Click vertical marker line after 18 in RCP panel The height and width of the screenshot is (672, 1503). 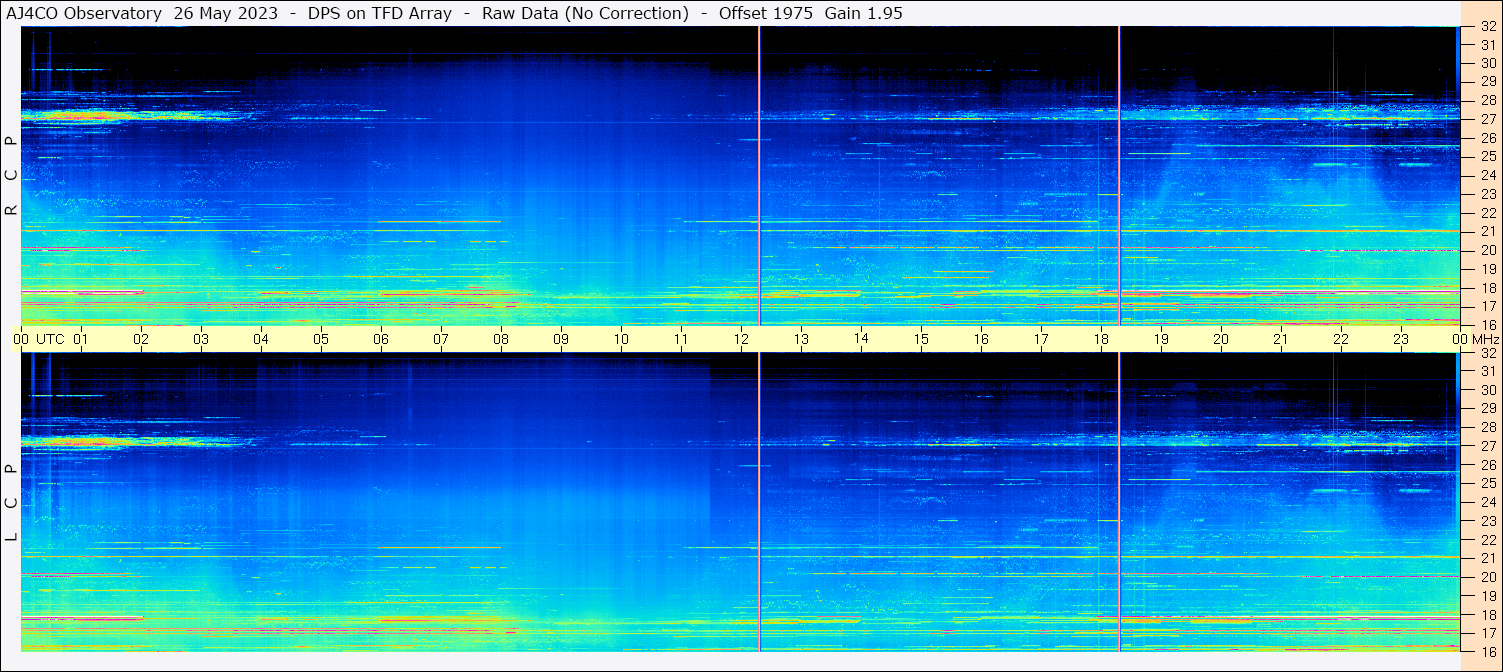click(x=1119, y=175)
